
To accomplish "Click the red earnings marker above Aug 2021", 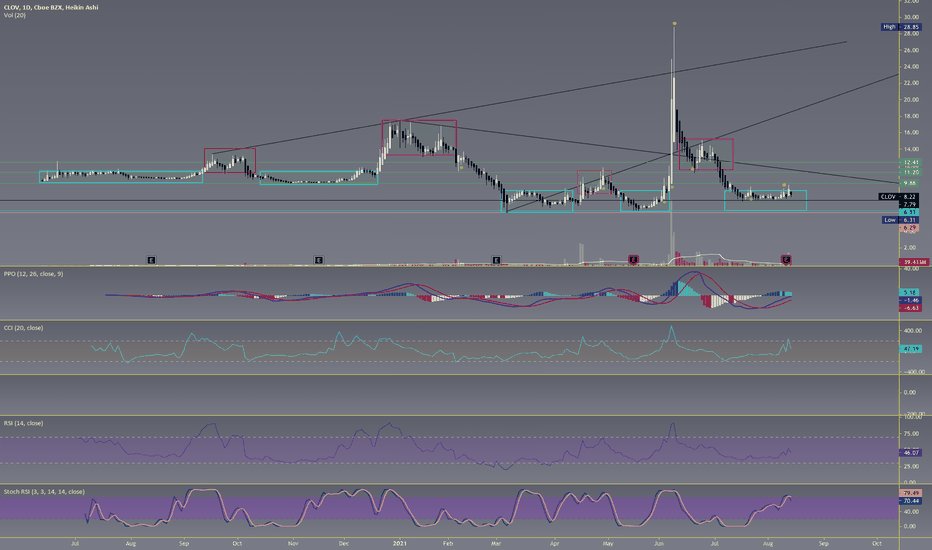I will (786, 260).
